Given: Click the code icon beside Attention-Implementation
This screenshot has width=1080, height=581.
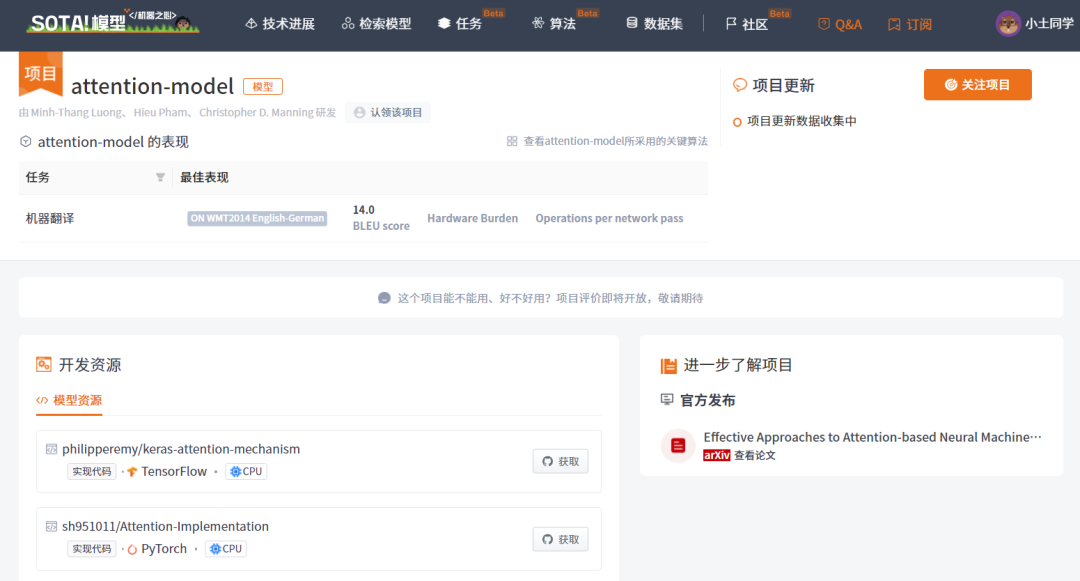Looking at the screenshot, I should pyautogui.click(x=51, y=527).
